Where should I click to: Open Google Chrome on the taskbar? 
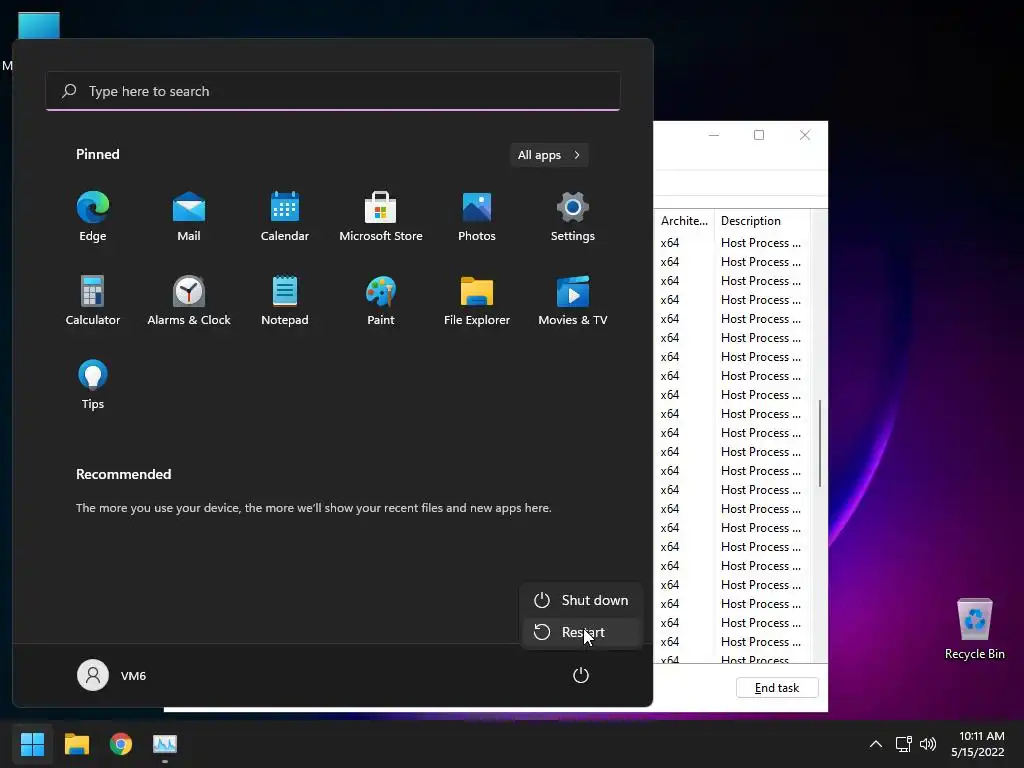pos(121,744)
